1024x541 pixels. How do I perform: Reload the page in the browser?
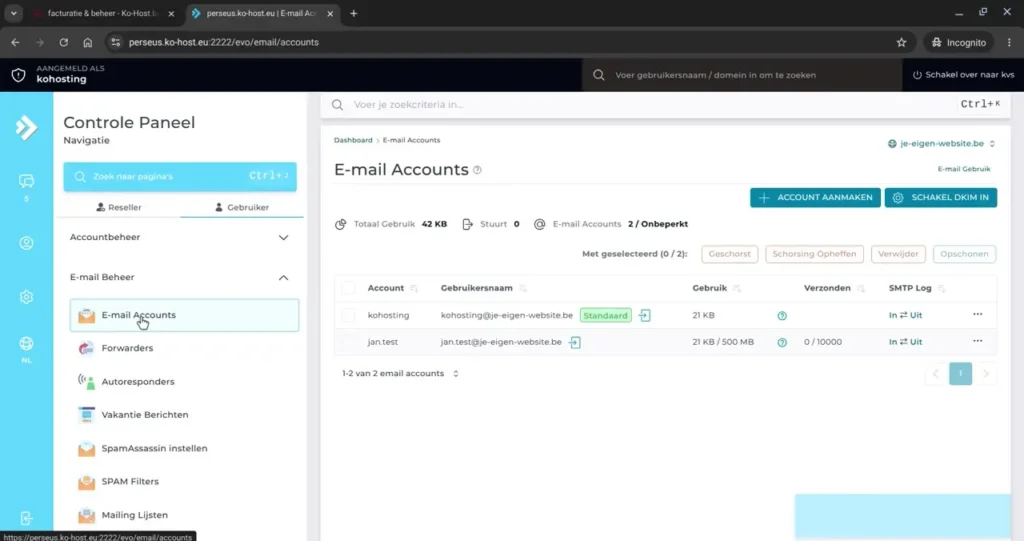[x=63, y=42]
